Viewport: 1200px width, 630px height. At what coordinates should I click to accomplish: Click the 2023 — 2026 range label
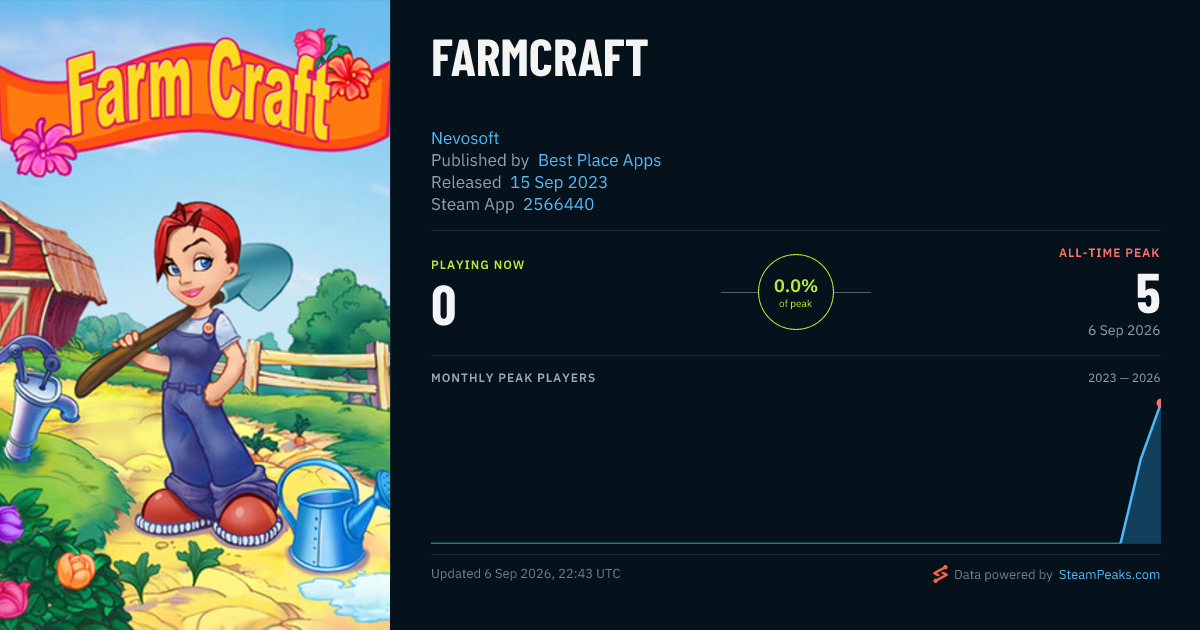pos(1124,378)
